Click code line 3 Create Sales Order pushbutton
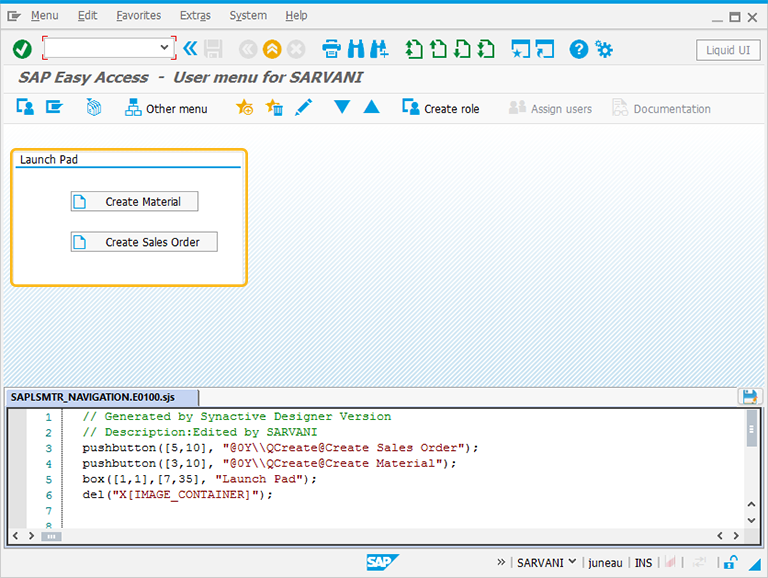The width and height of the screenshot is (768, 578). click(280, 448)
